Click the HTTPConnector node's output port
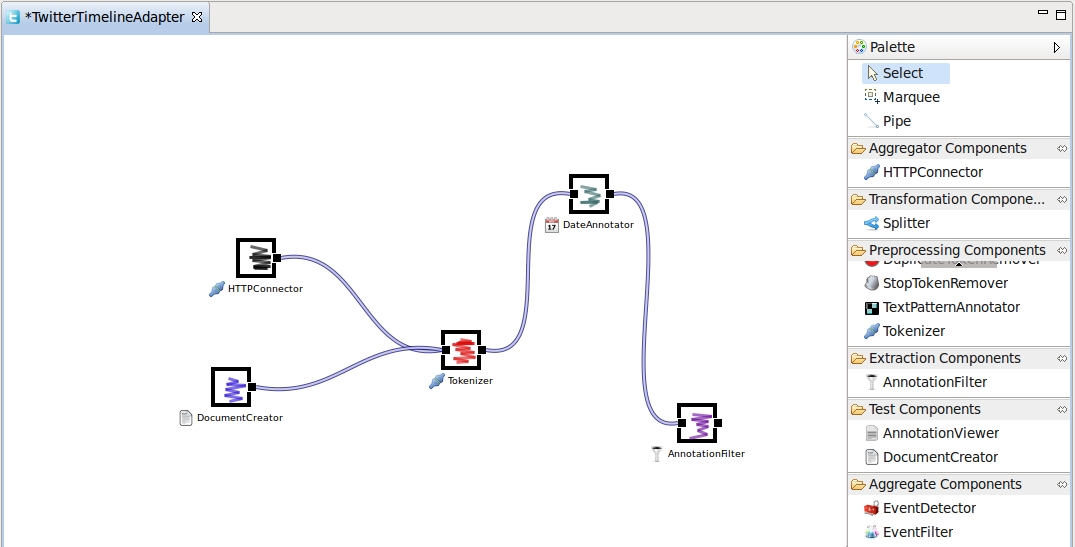 [x=277, y=258]
